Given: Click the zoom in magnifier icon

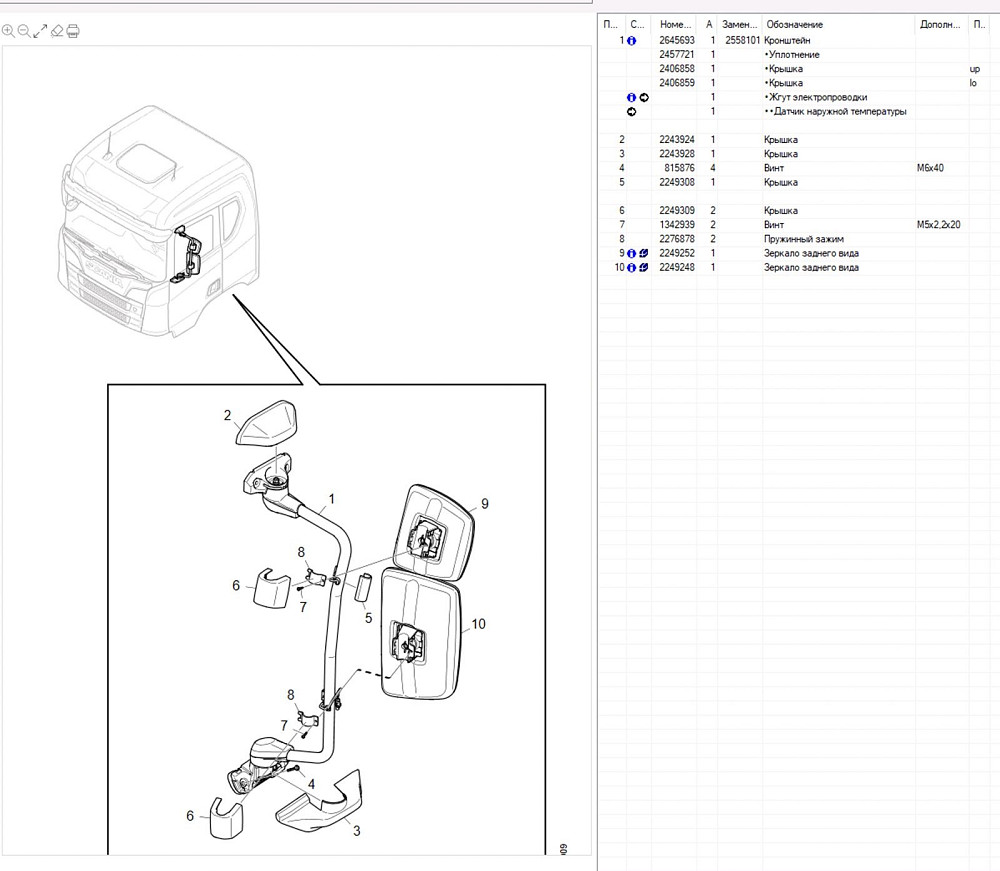Looking at the screenshot, I should point(9,31).
